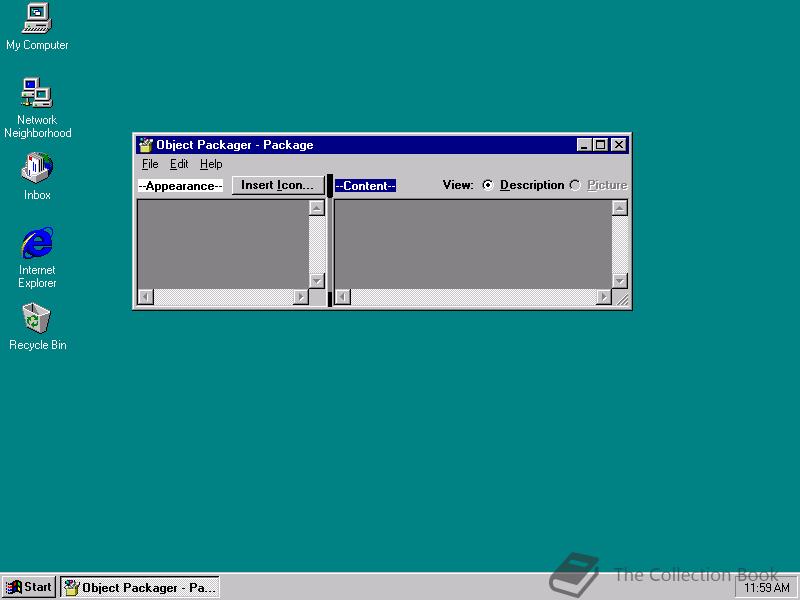This screenshot has width=800, height=600.
Task: Click Appearance pane scroll up arrow
Action: pyautogui.click(x=317, y=208)
